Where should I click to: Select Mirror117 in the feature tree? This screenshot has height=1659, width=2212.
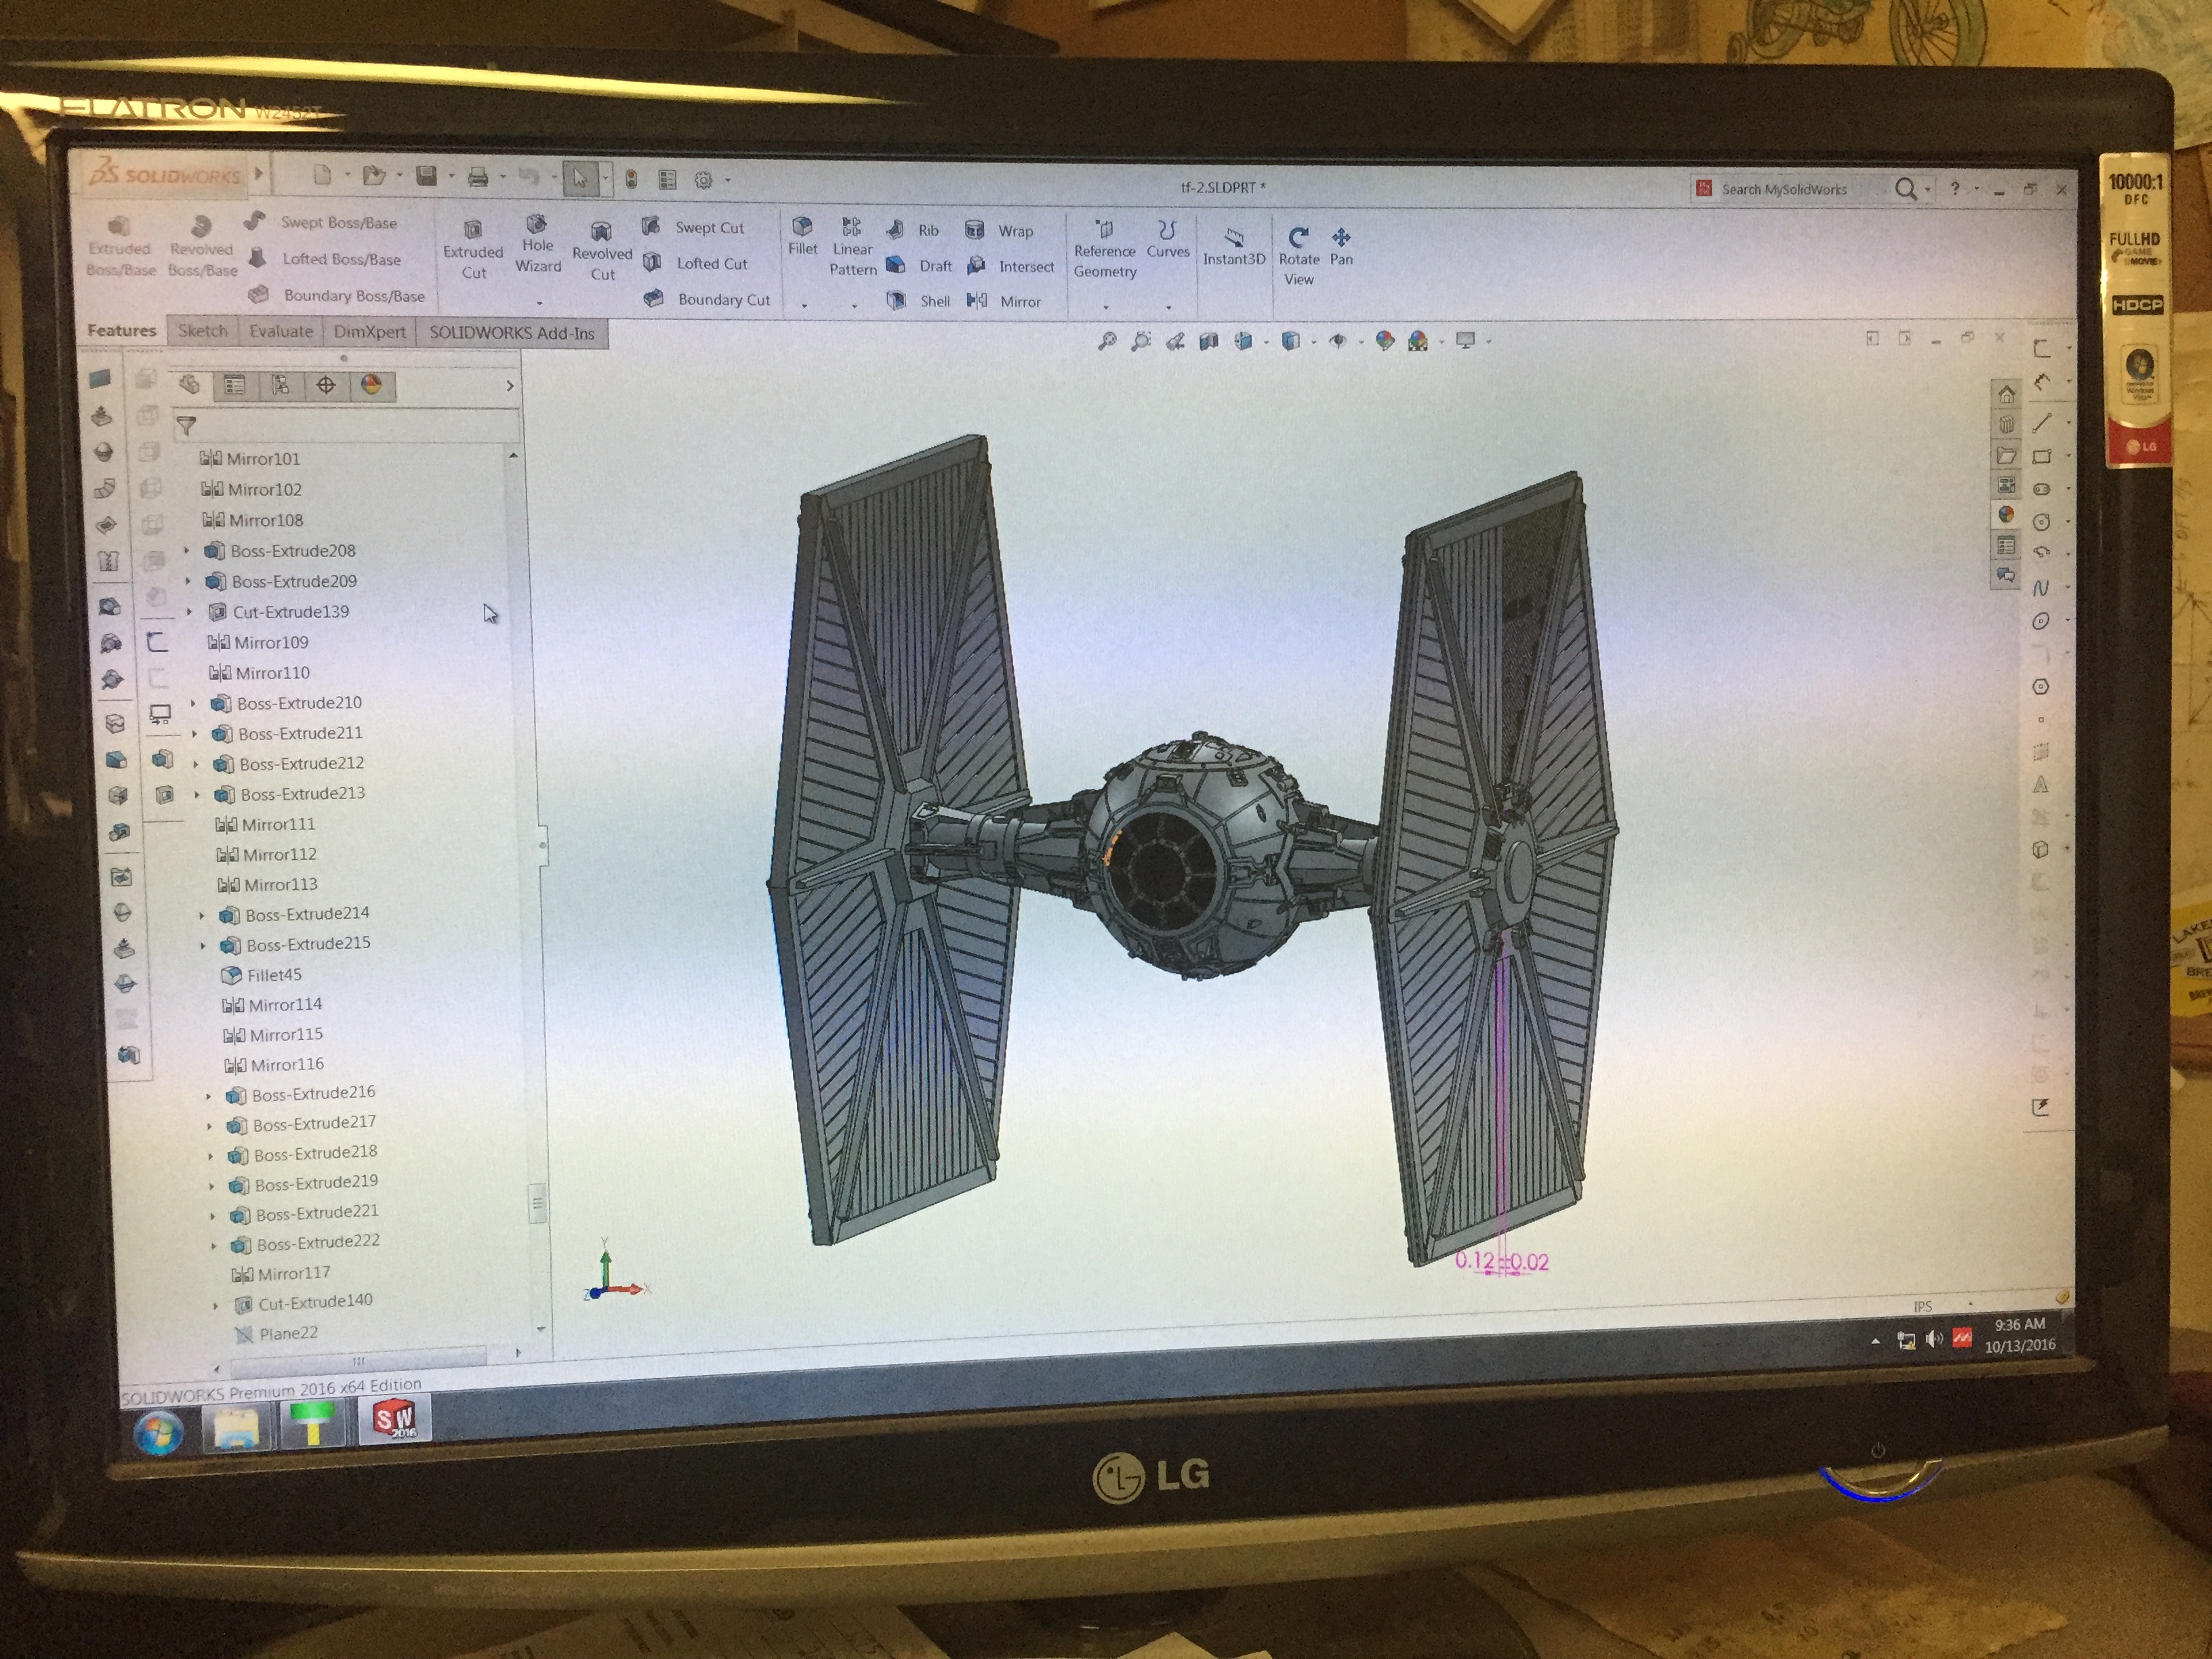280,1273
